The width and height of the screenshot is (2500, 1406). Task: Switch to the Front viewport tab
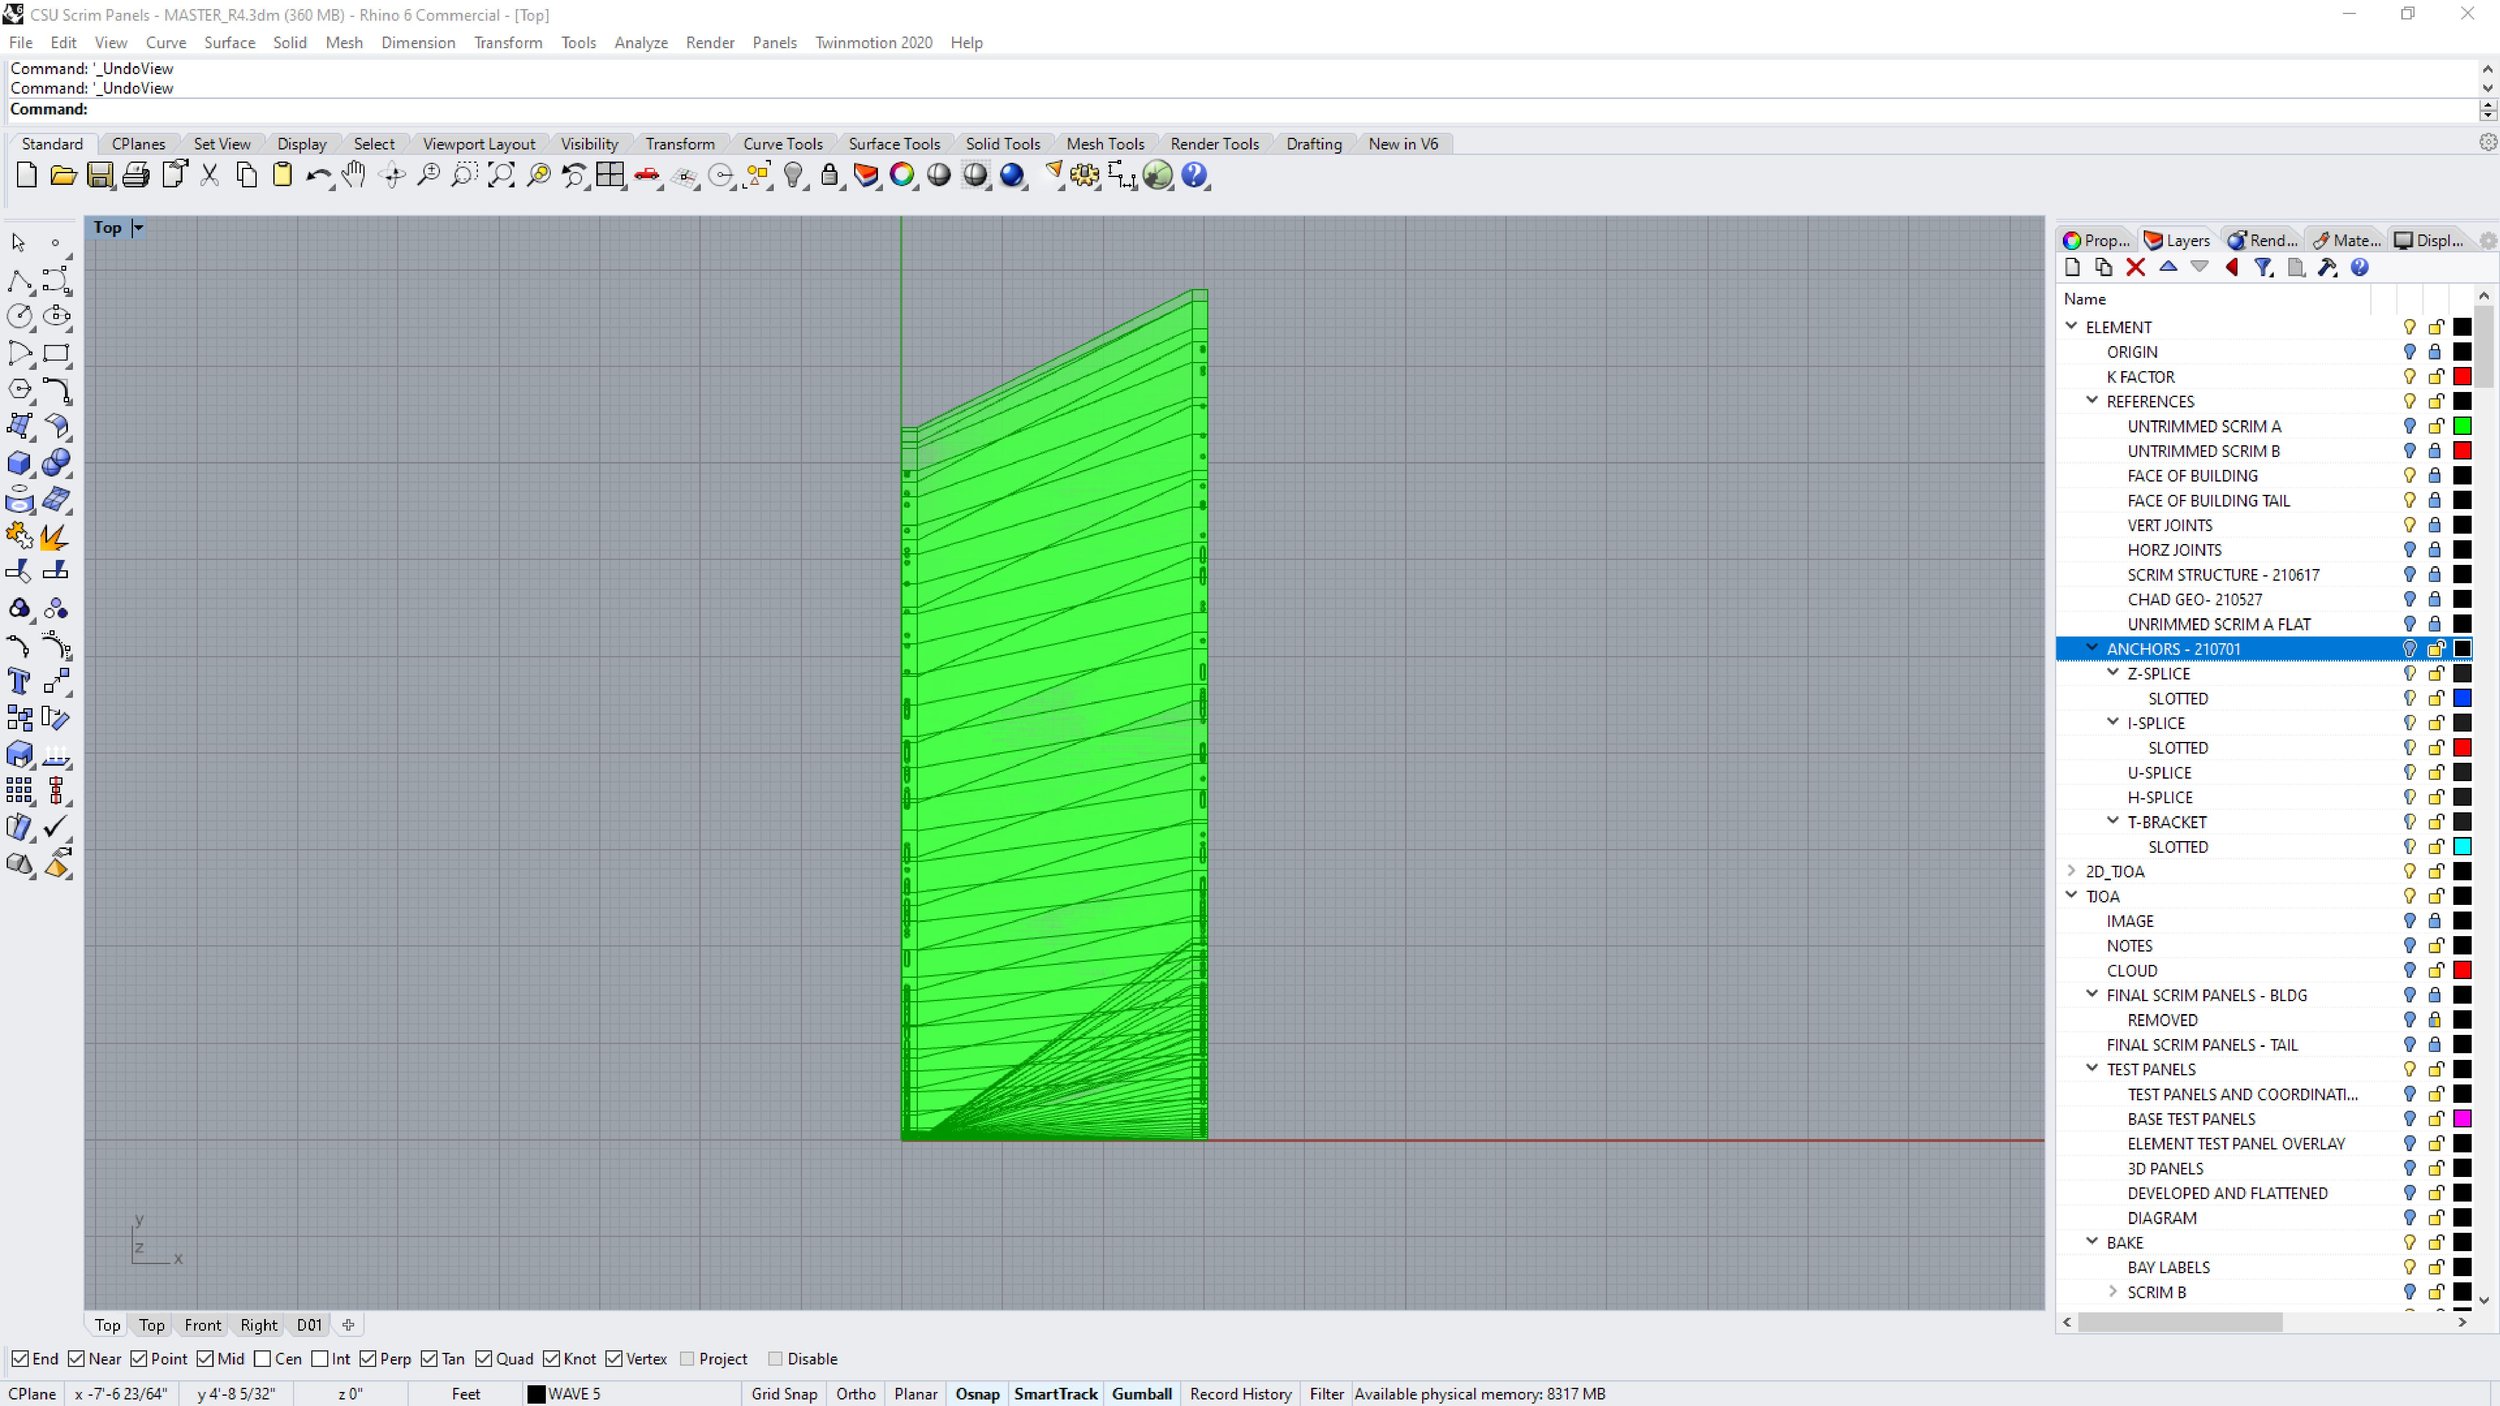pos(203,1325)
